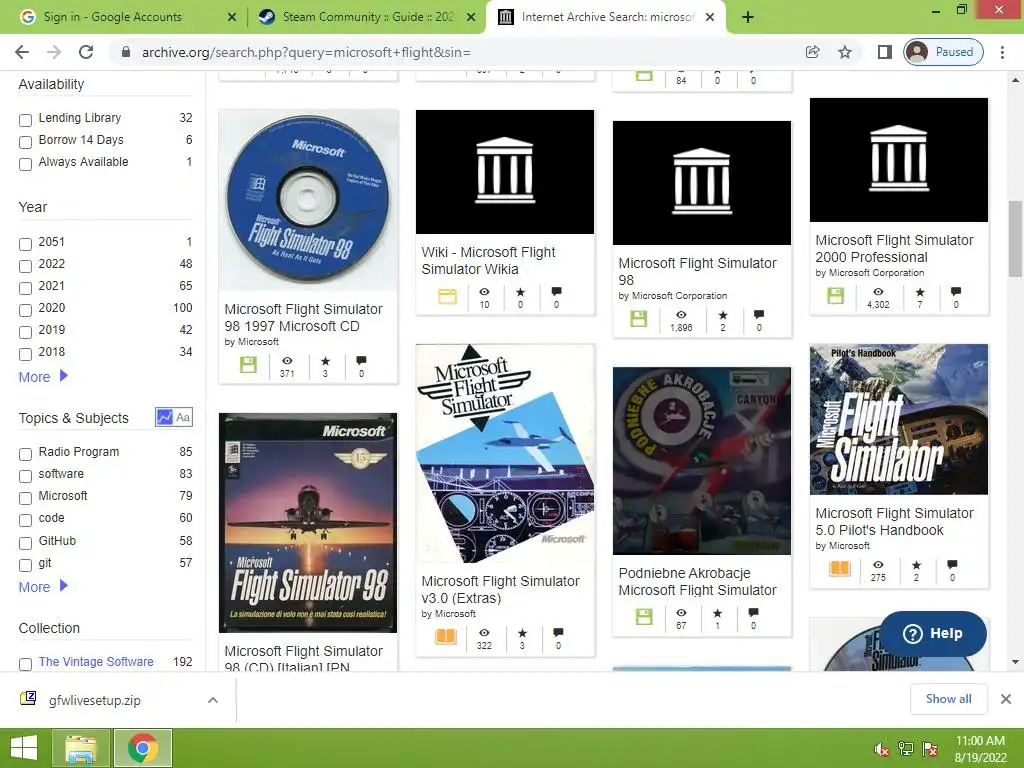Open Microsoft Flight Simulator 2000 Professional

(894, 249)
